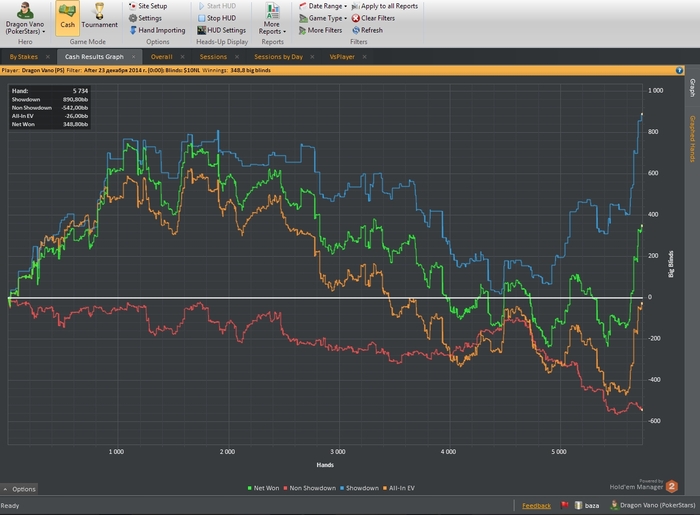Screen dimensions: 700x515
Task: Open Hand Importing
Action: [157, 30]
